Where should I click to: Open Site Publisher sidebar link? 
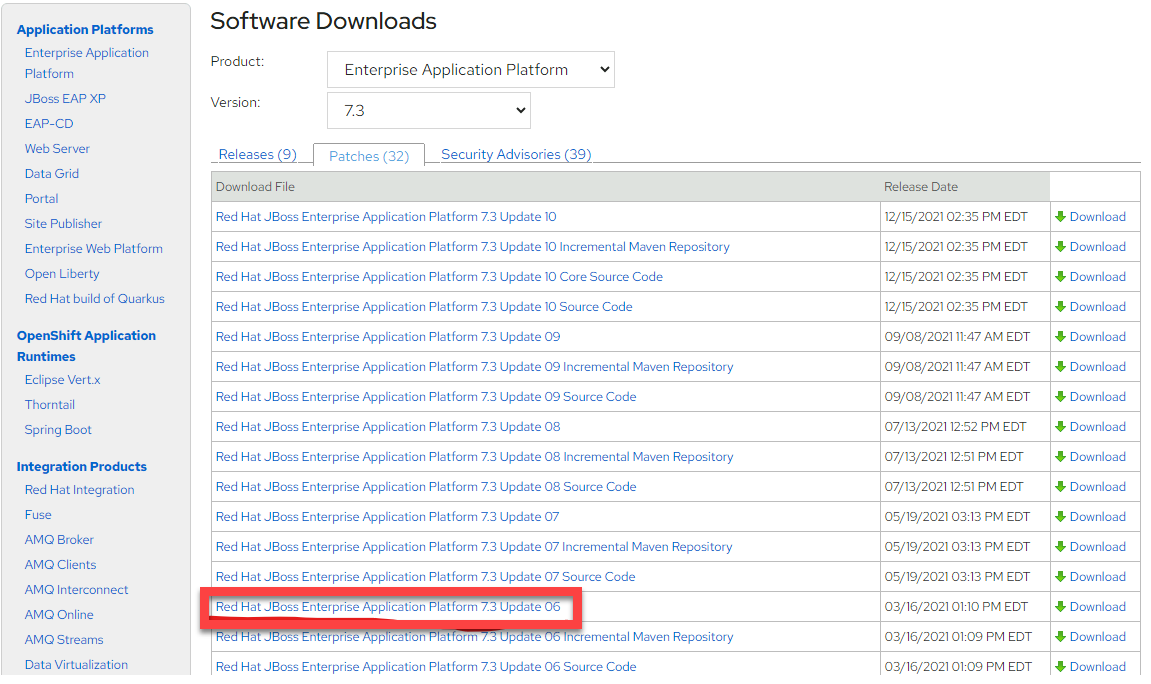click(63, 223)
